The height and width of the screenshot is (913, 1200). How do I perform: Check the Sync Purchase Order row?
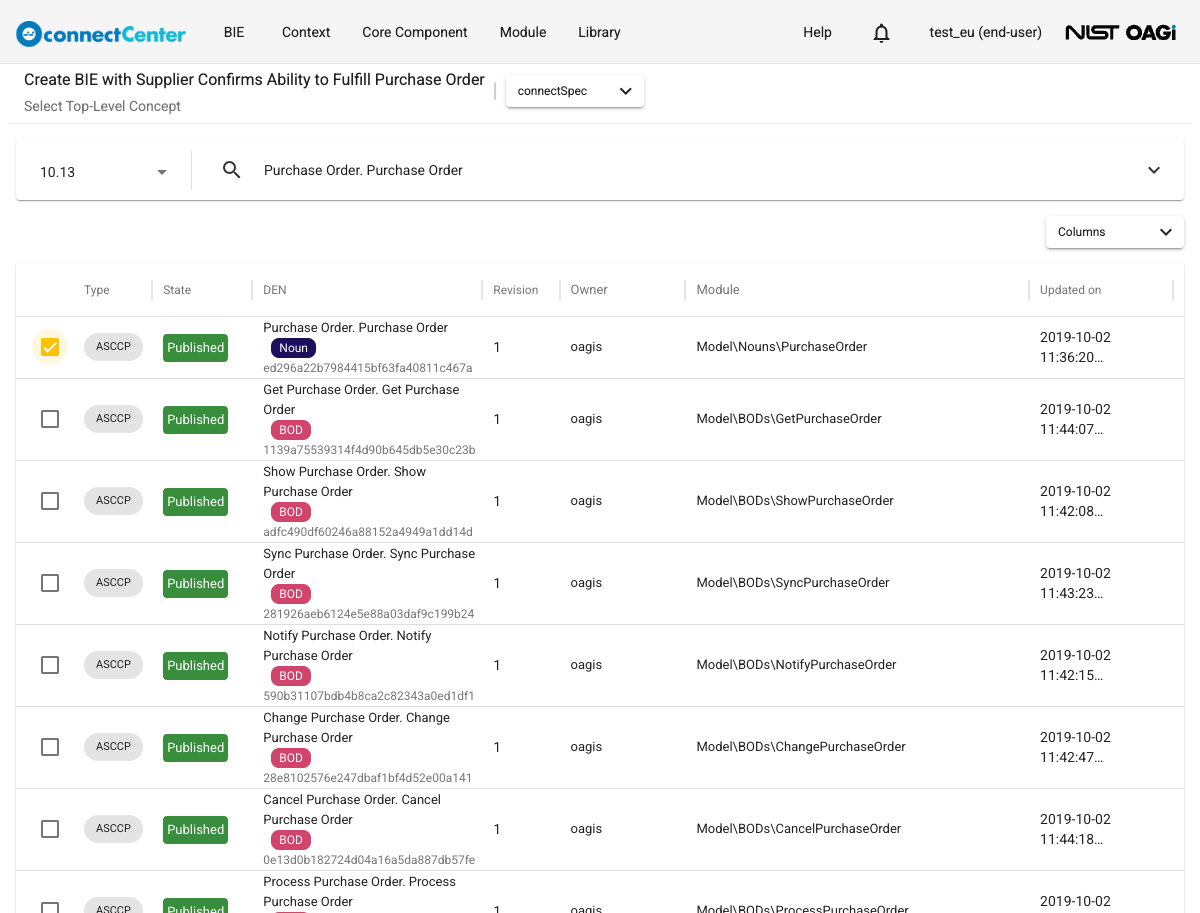point(50,583)
